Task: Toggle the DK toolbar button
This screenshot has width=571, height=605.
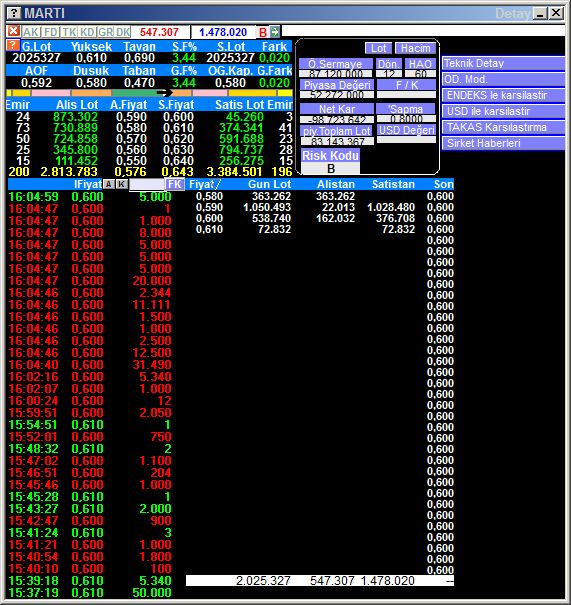Action: click(123, 32)
